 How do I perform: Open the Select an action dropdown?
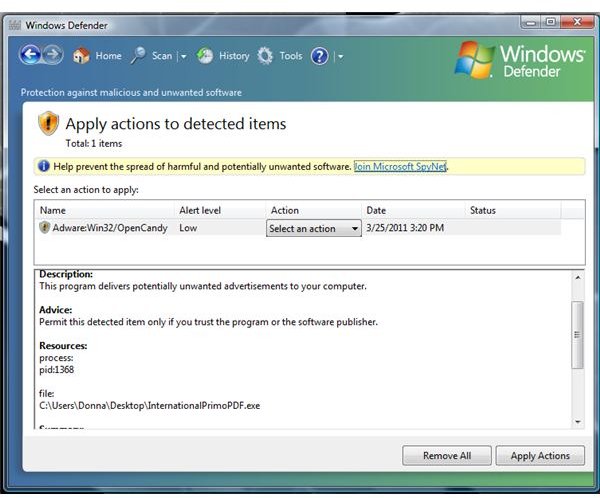click(x=314, y=229)
